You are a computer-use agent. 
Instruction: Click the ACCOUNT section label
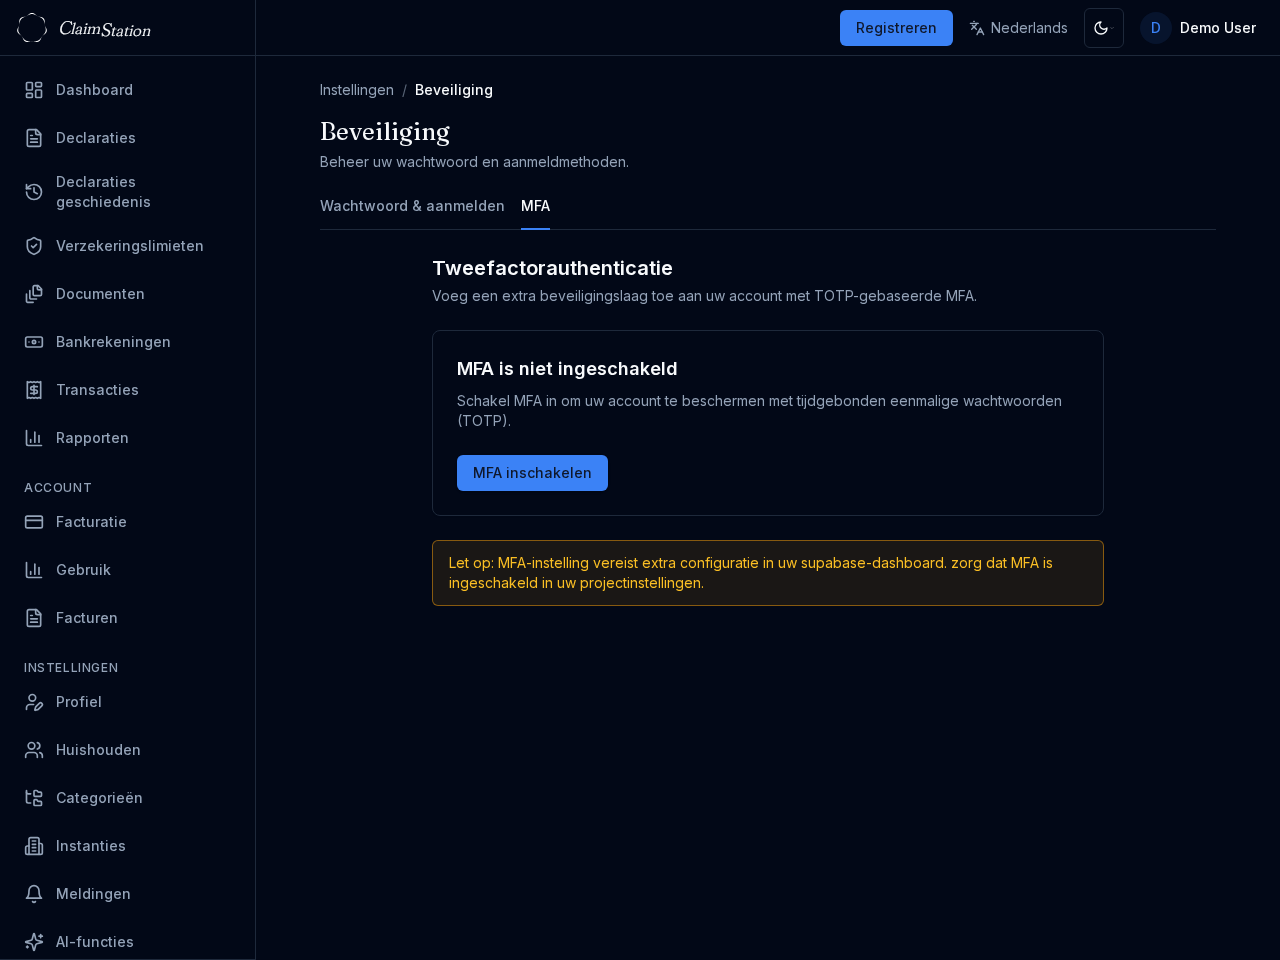(x=58, y=488)
